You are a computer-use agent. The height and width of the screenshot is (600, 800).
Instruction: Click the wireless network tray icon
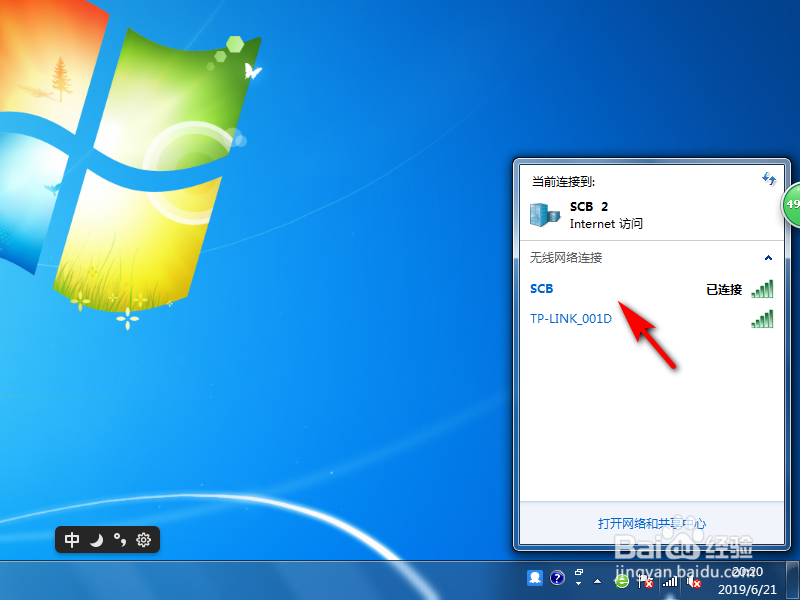(670, 581)
